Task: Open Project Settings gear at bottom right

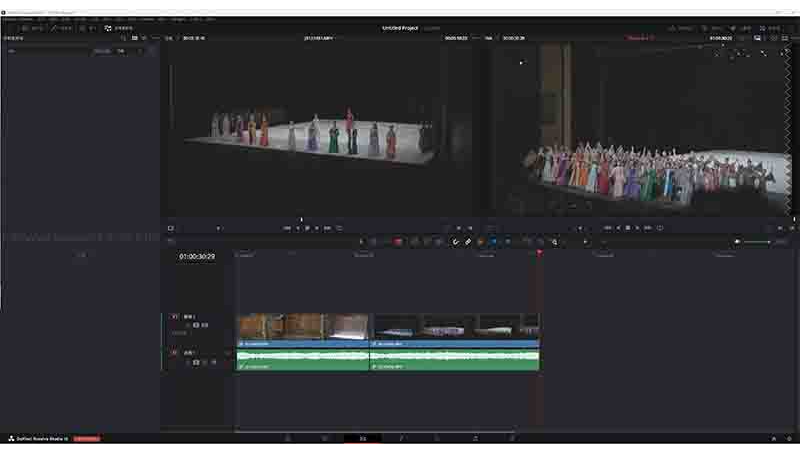Action: click(789, 438)
